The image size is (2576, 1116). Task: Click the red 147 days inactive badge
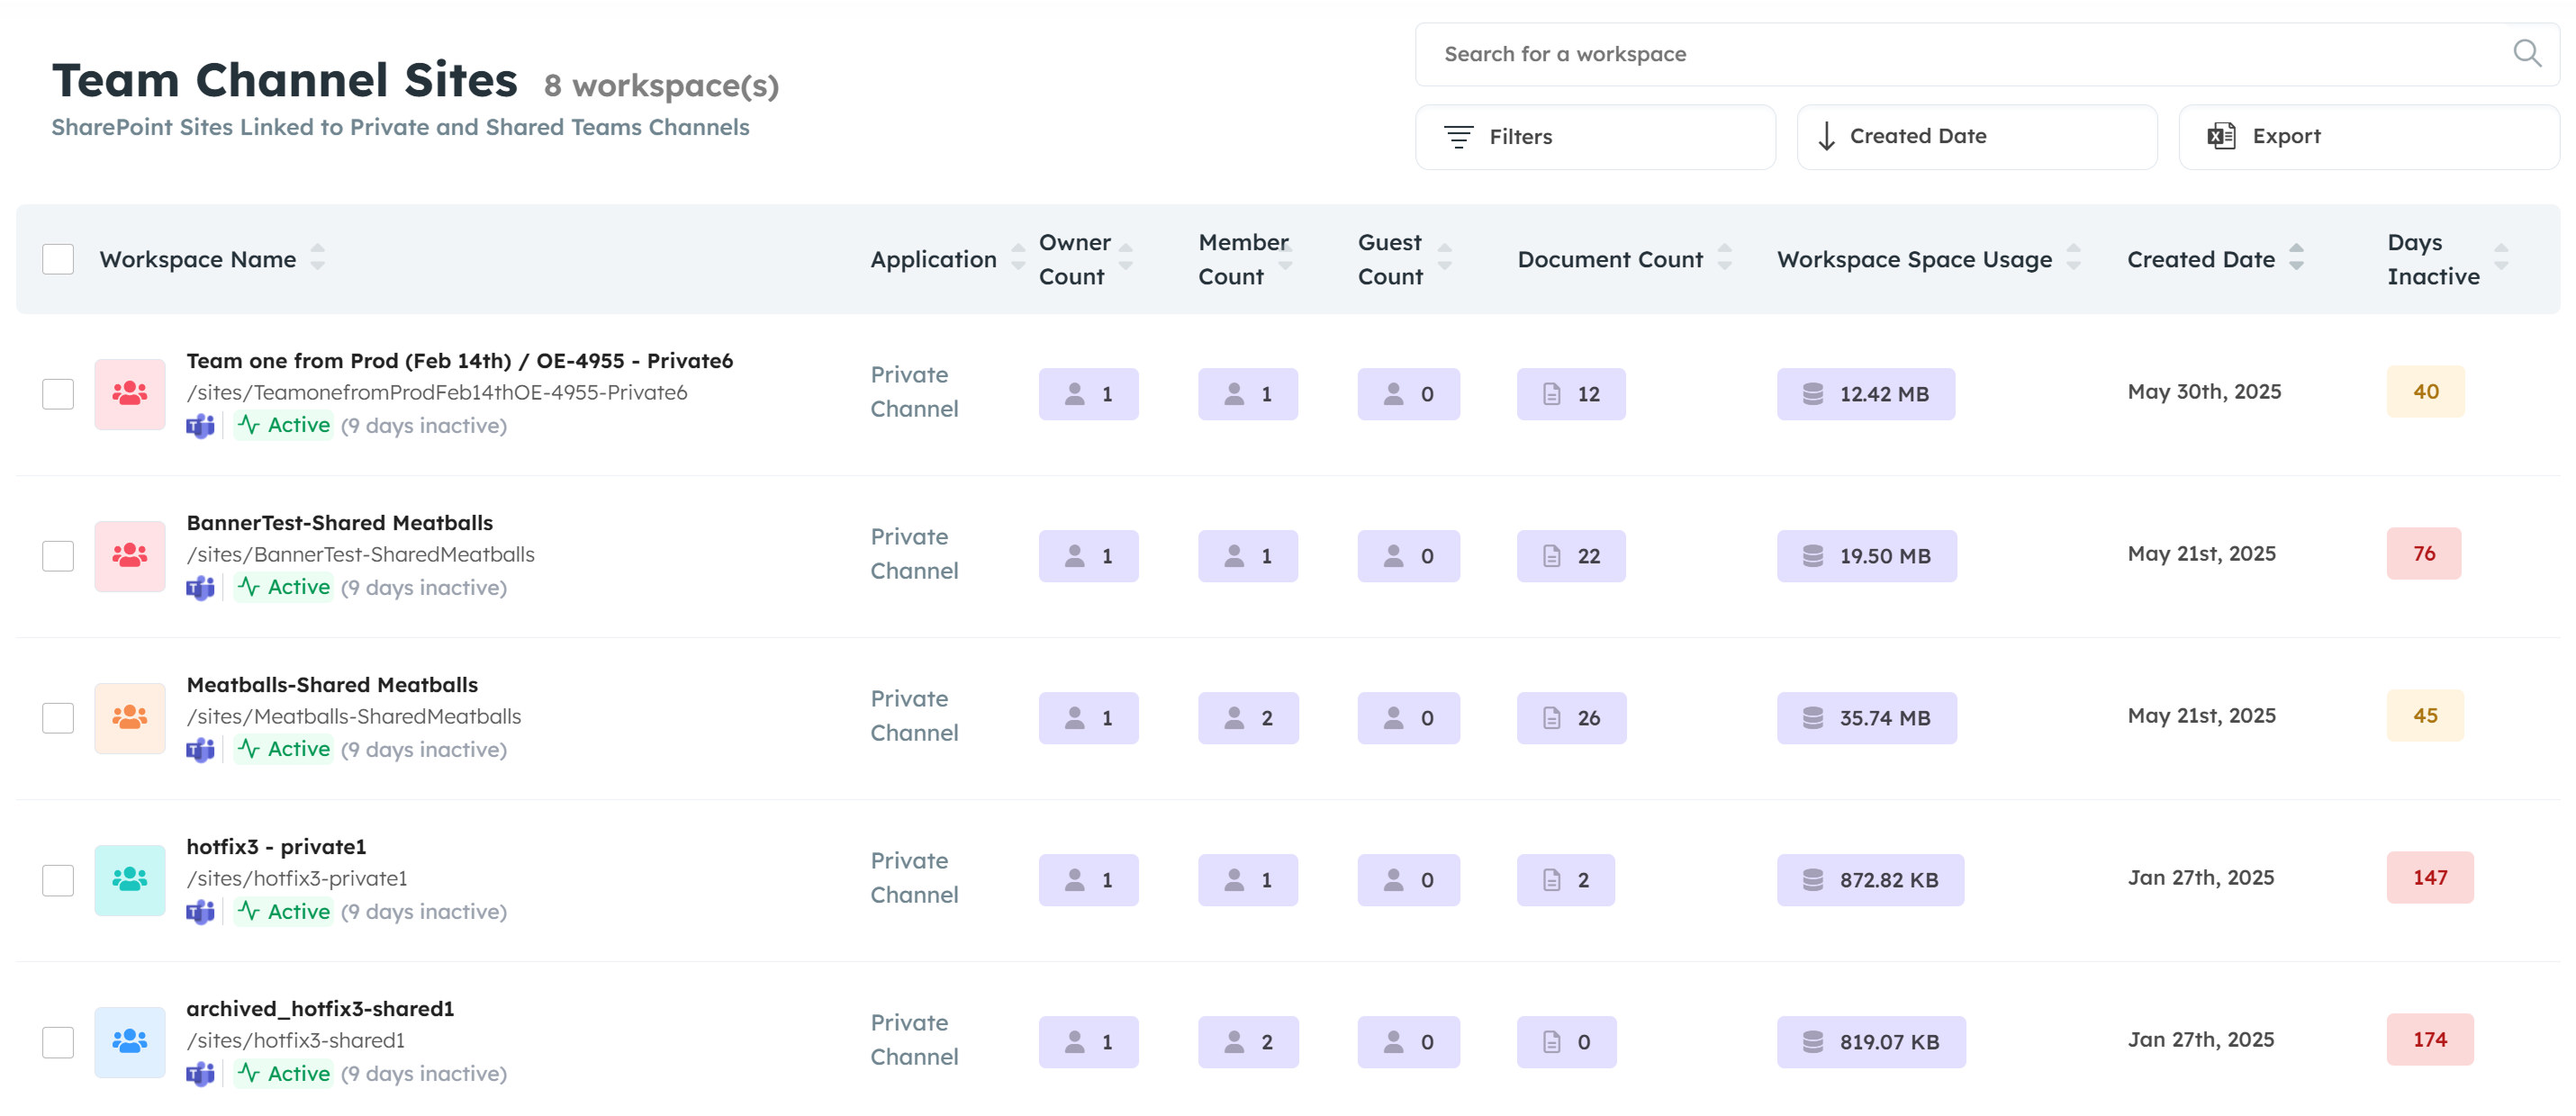2430,878
